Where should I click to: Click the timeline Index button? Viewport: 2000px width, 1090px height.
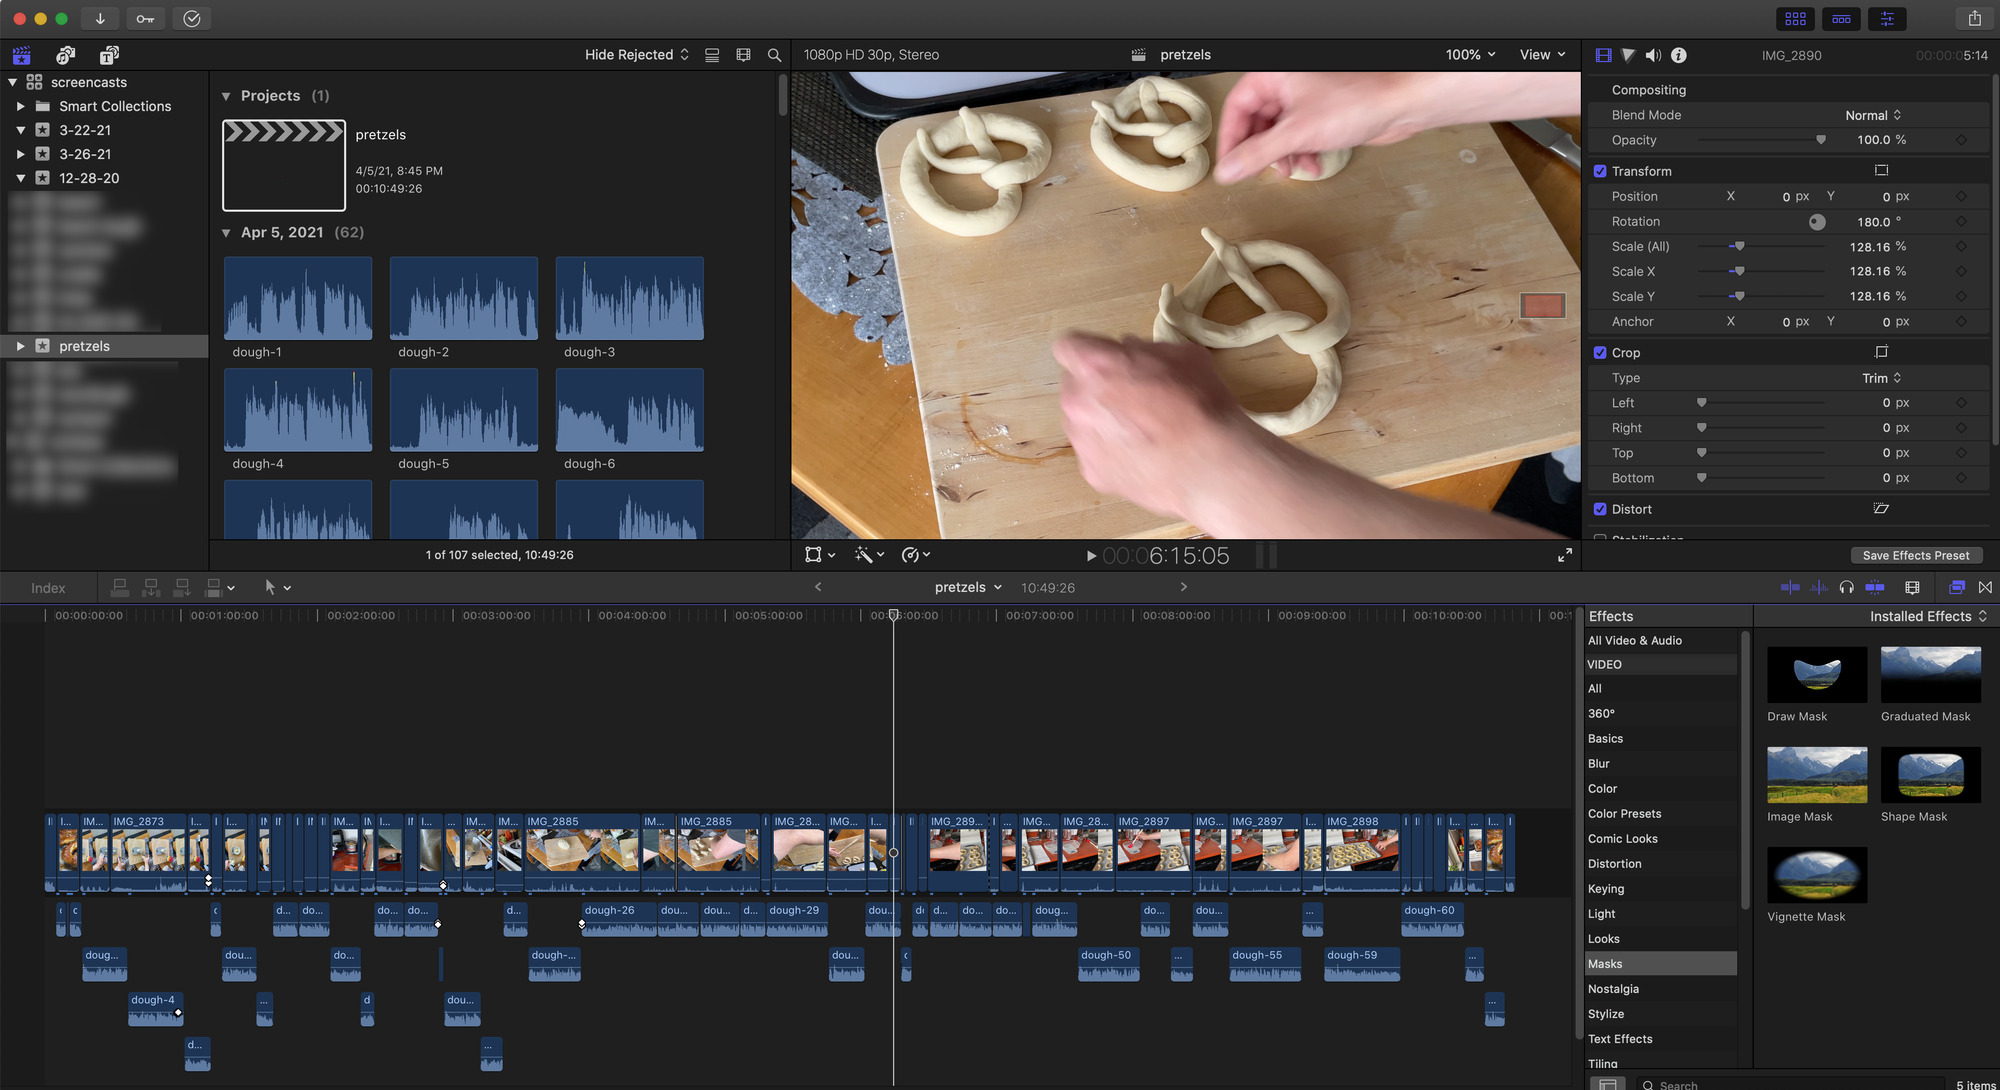coord(48,588)
